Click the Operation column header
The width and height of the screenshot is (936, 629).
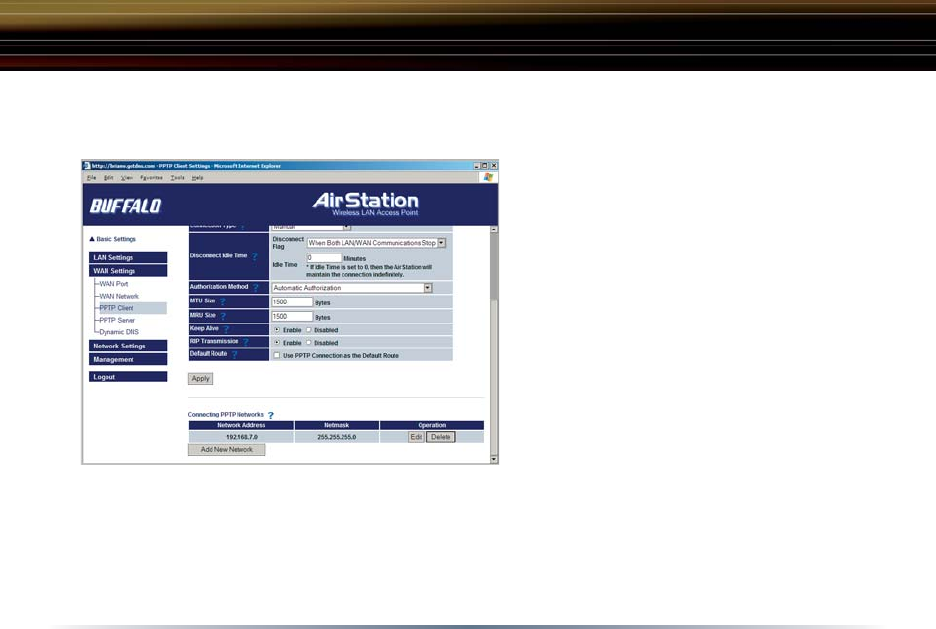click(x=432, y=426)
